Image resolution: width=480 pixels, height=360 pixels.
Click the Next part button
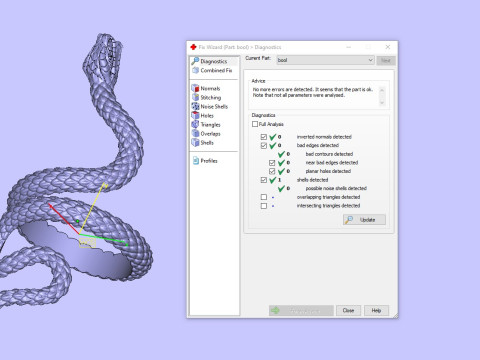tap(386, 60)
